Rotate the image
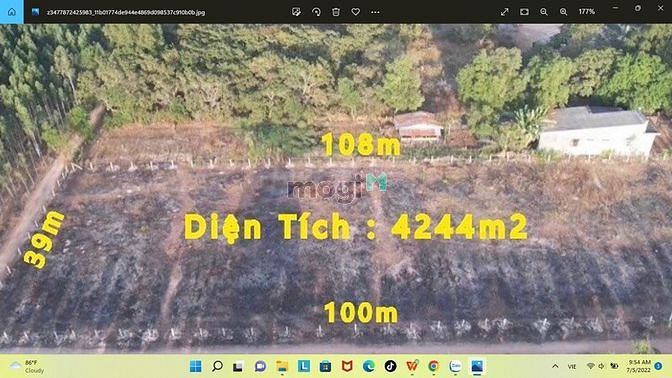This screenshot has width=672, height=378. (316, 12)
